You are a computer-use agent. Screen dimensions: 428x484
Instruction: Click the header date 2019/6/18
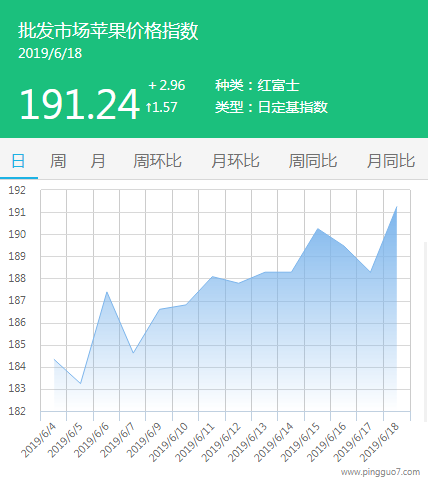click(x=50, y=53)
